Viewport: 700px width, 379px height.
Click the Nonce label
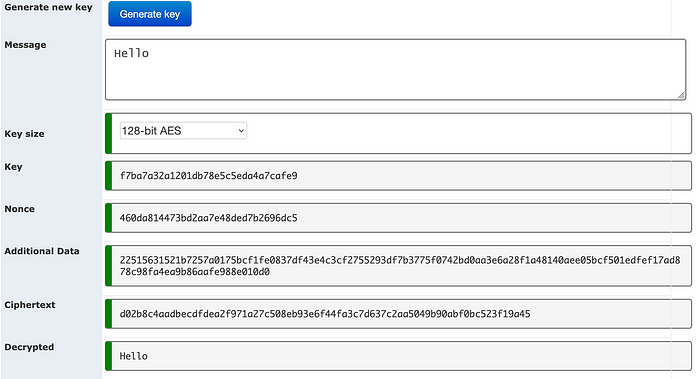[19, 209]
